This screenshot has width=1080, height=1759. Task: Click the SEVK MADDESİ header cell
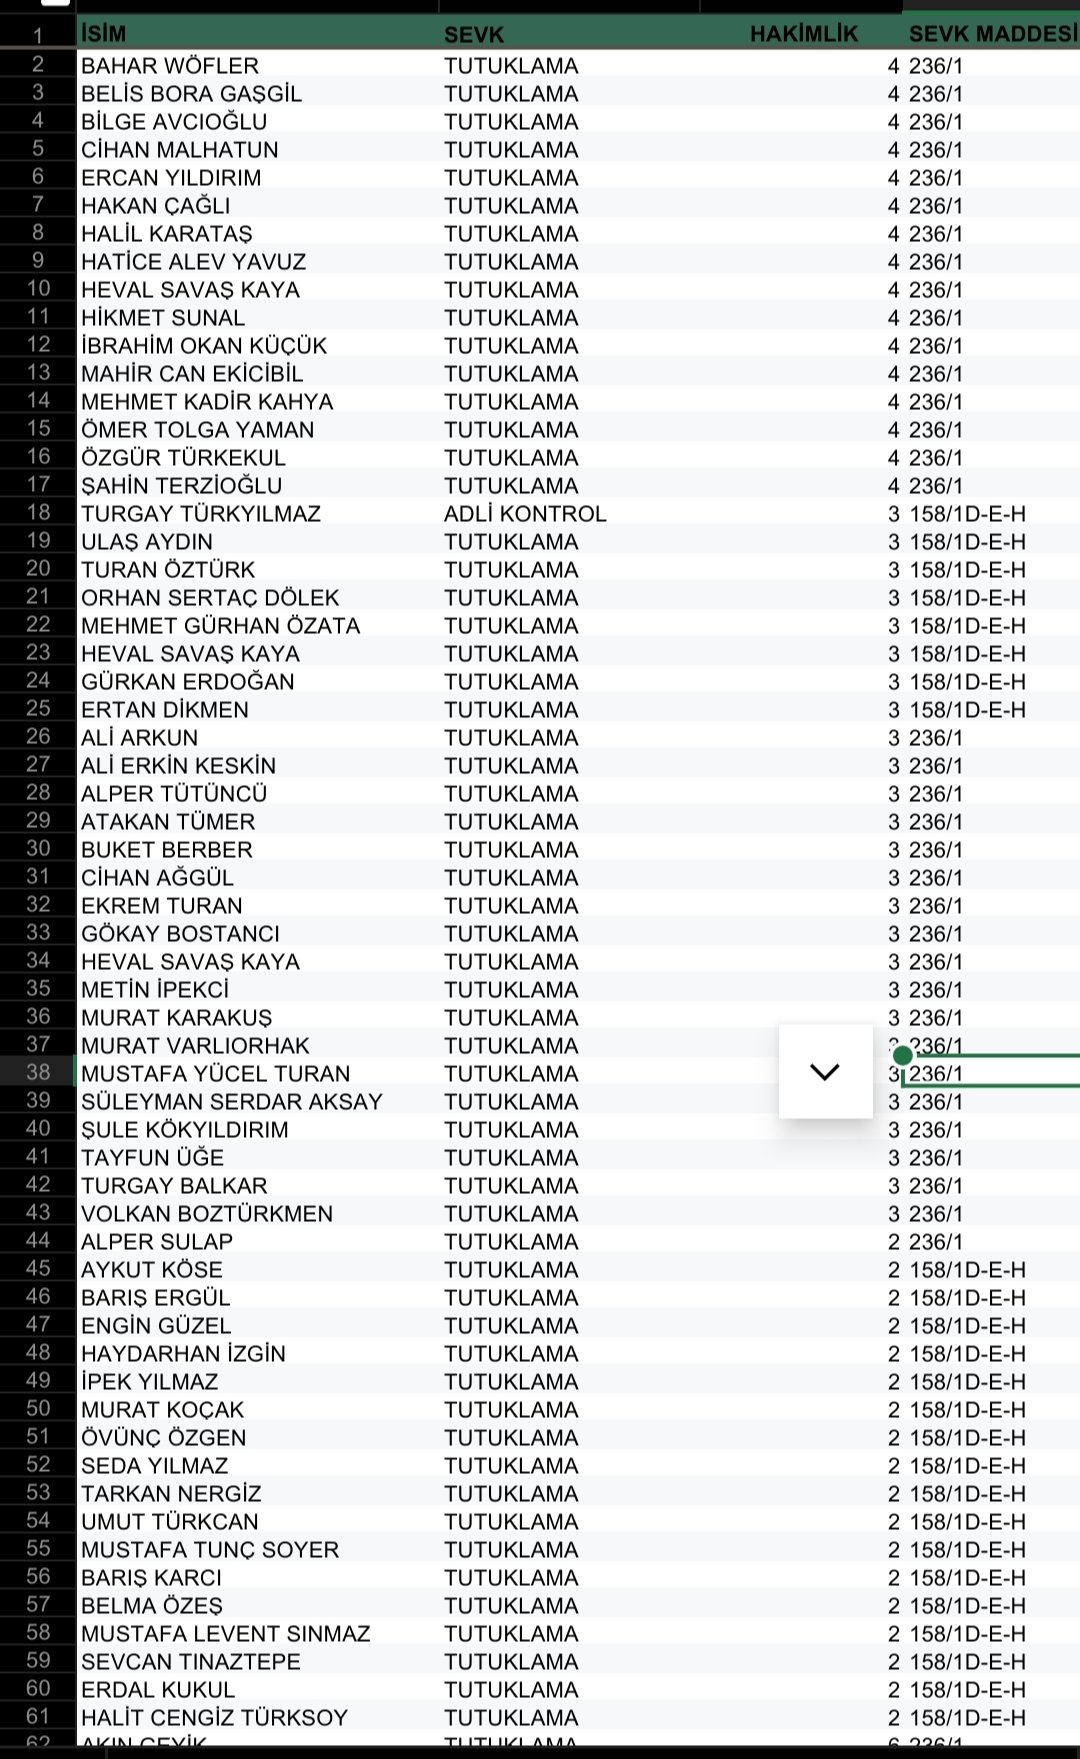pos(990,34)
